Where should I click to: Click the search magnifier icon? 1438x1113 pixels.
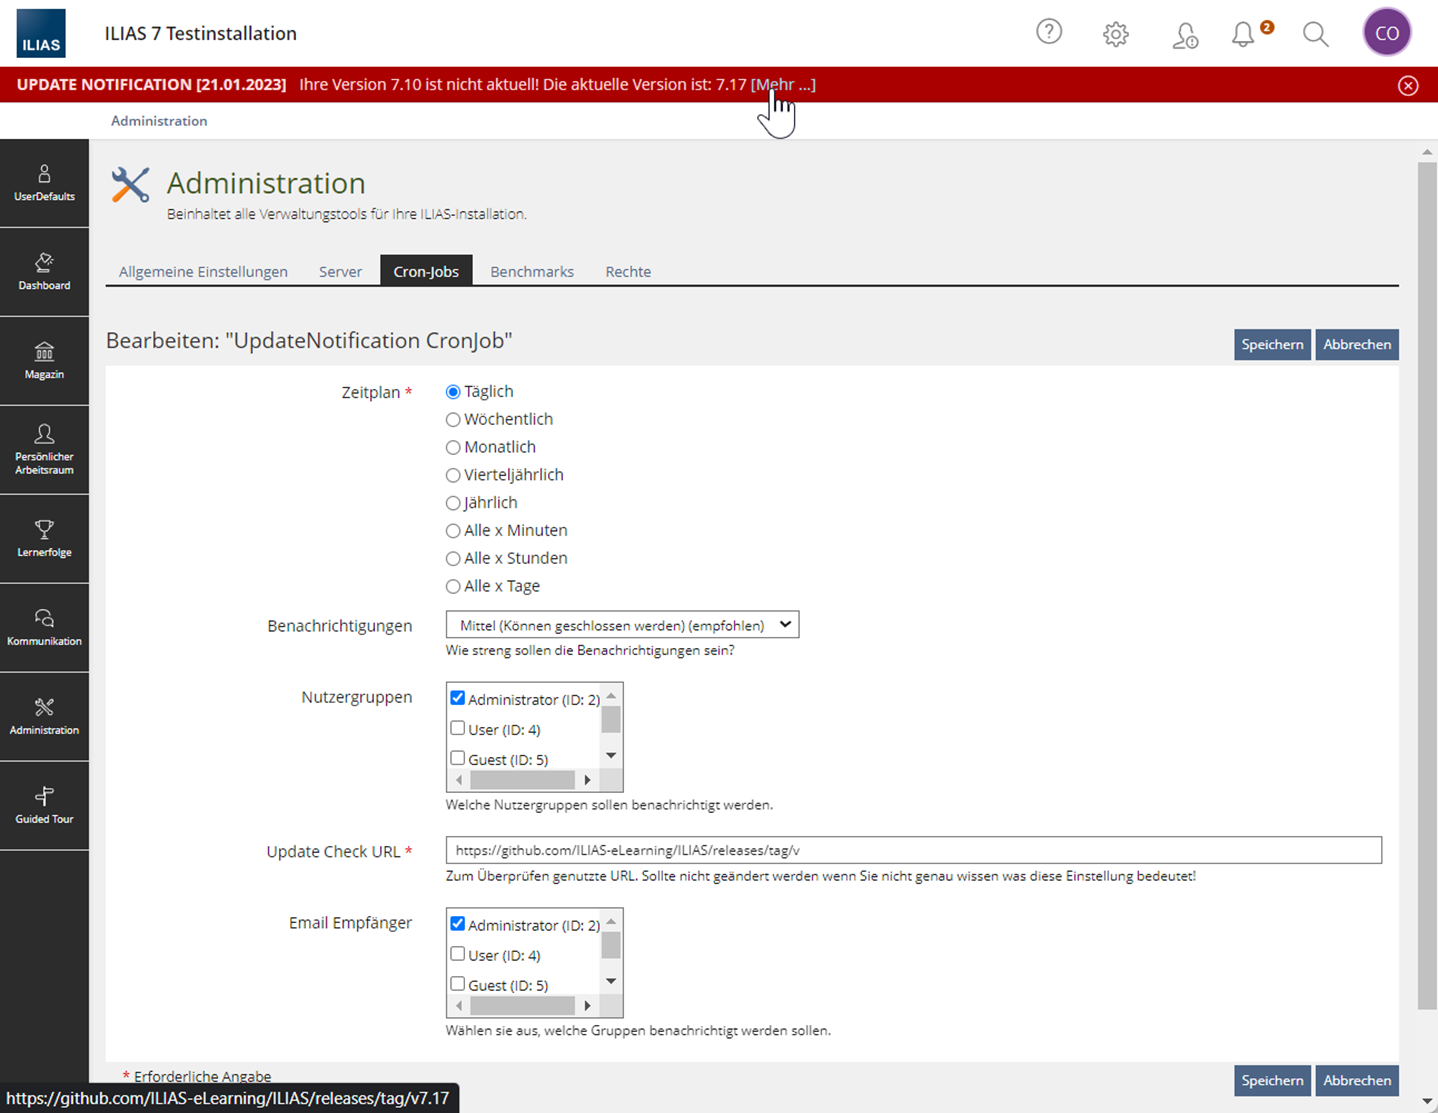point(1315,34)
